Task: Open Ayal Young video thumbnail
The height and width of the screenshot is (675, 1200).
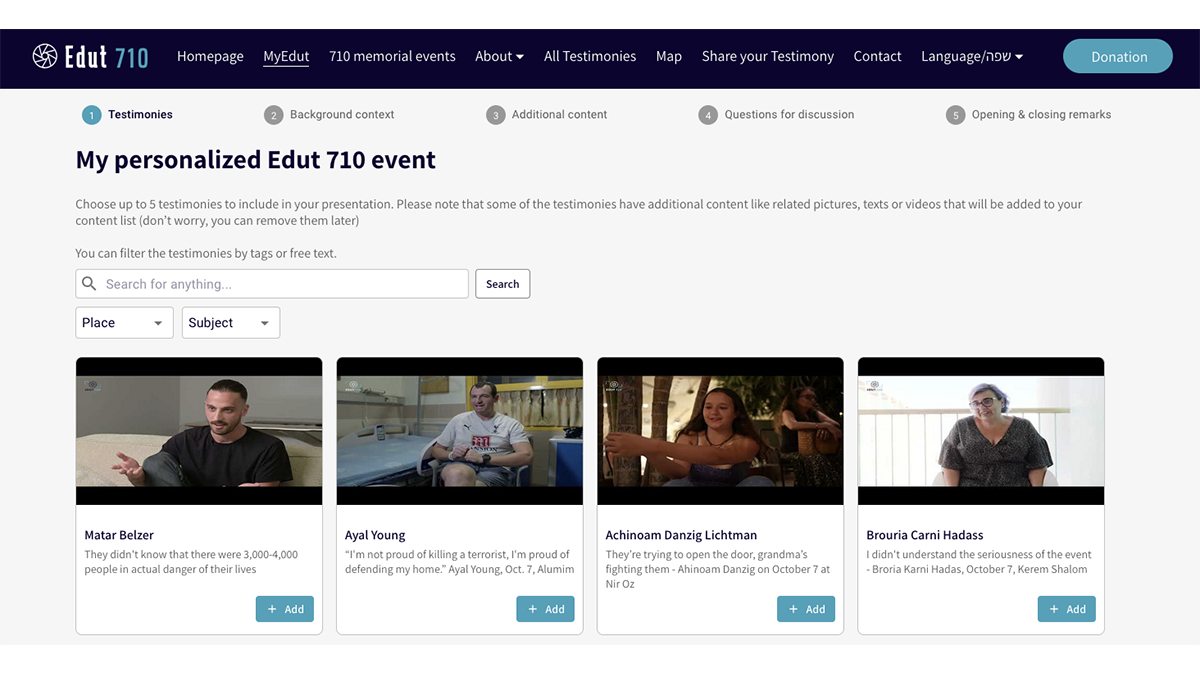Action: [x=460, y=431]
